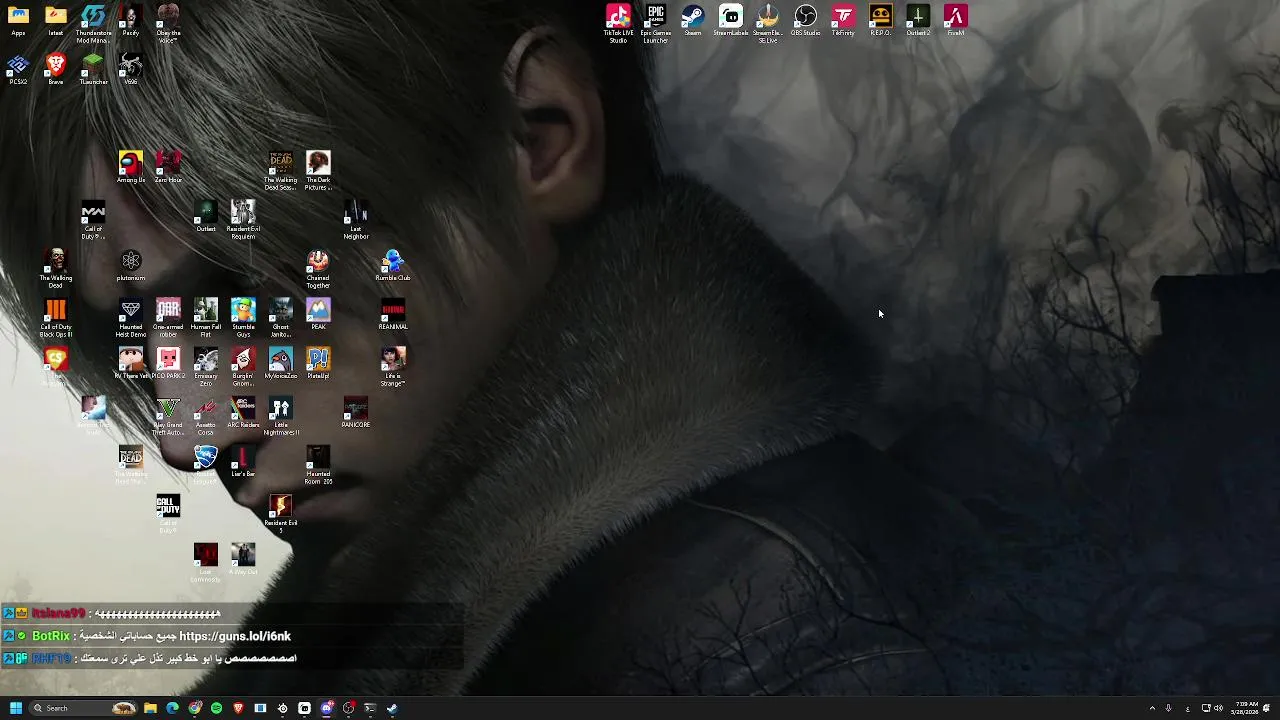
Task: Open the taskbar clock and date
Action: coord(1247,708)
